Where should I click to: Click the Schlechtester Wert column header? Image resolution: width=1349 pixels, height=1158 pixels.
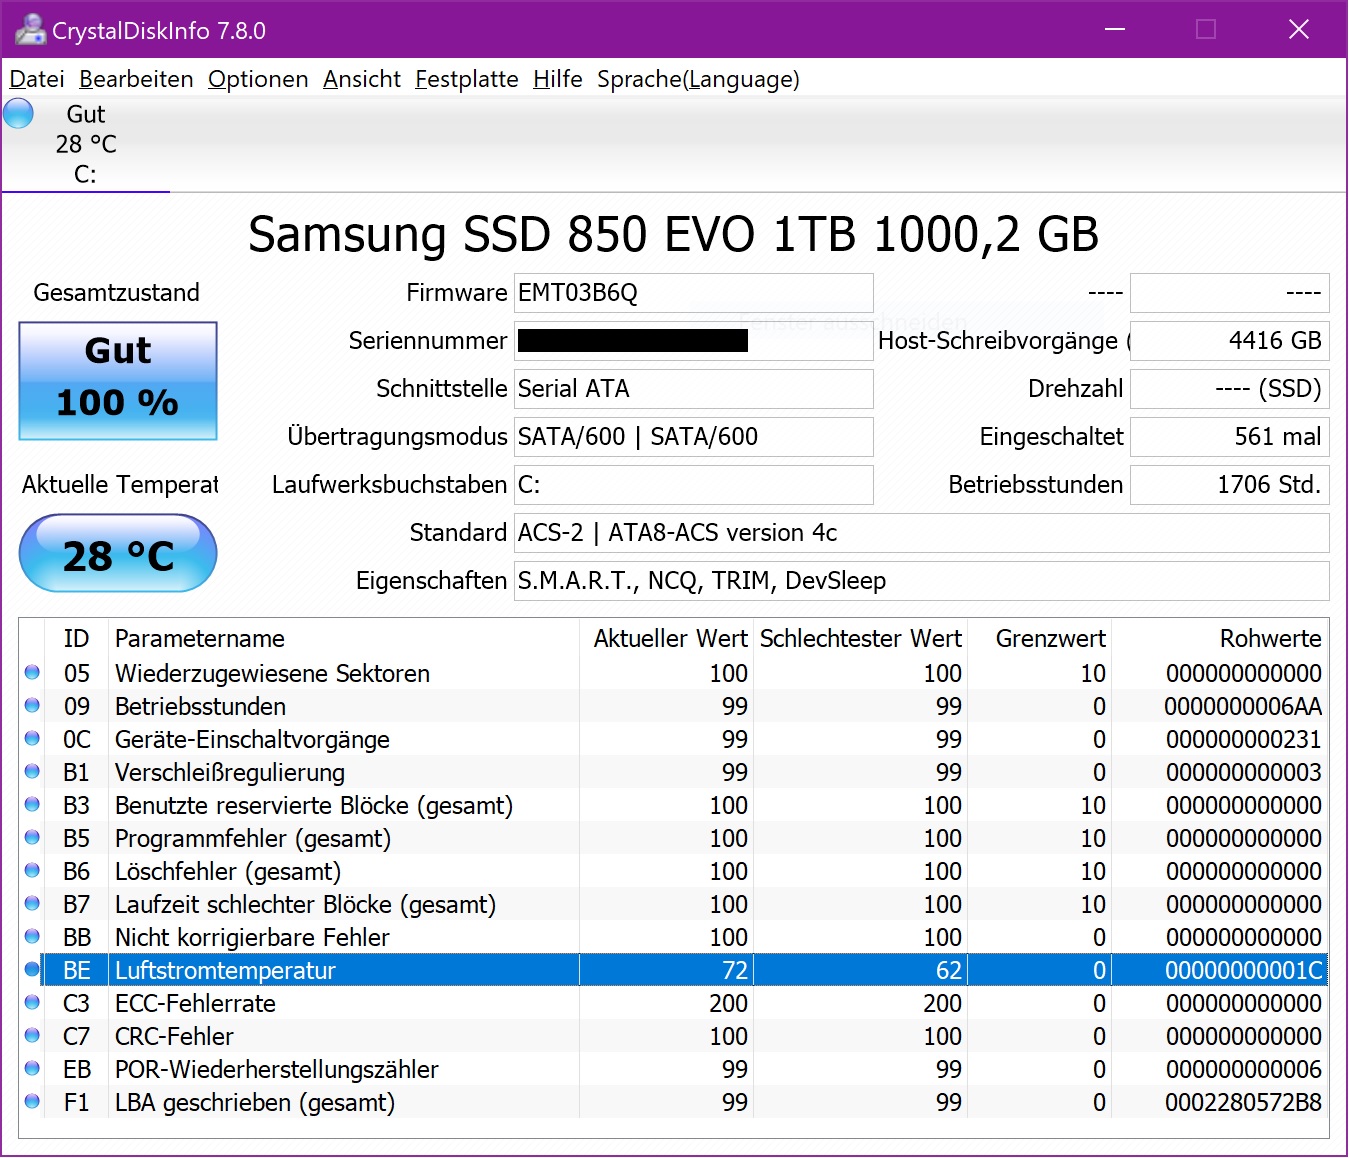860,639
